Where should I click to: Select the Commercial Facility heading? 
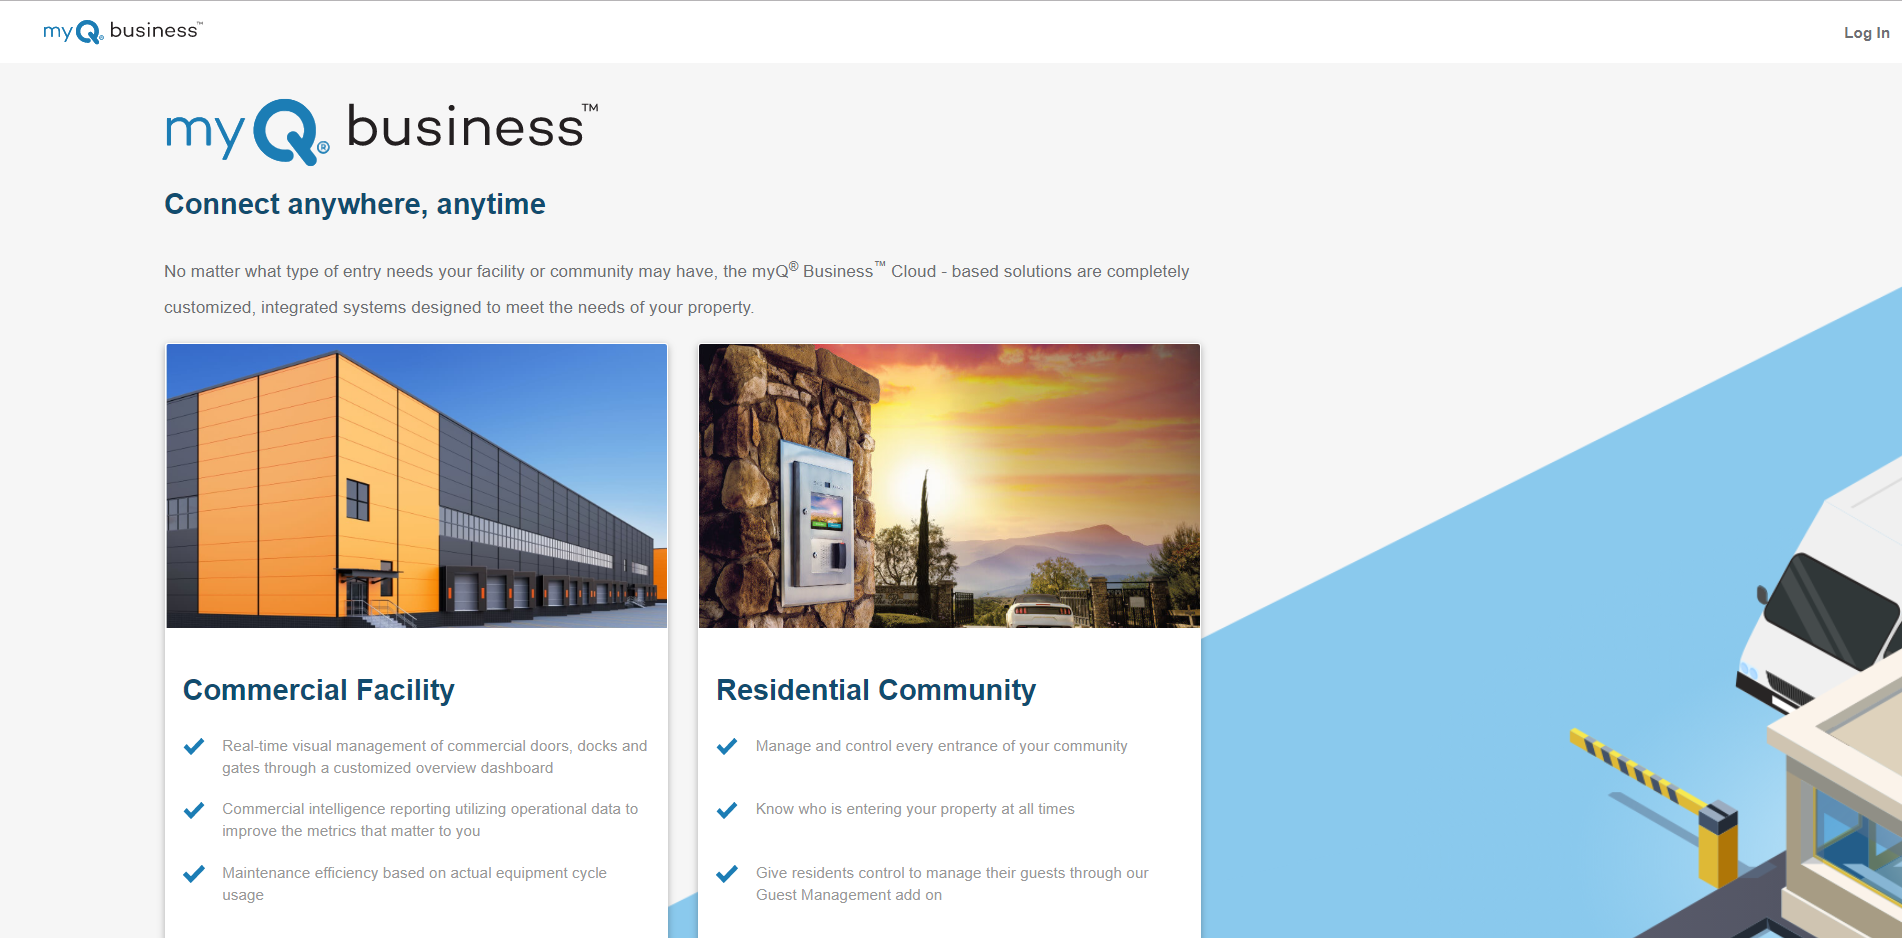click(x=318, y=690)
